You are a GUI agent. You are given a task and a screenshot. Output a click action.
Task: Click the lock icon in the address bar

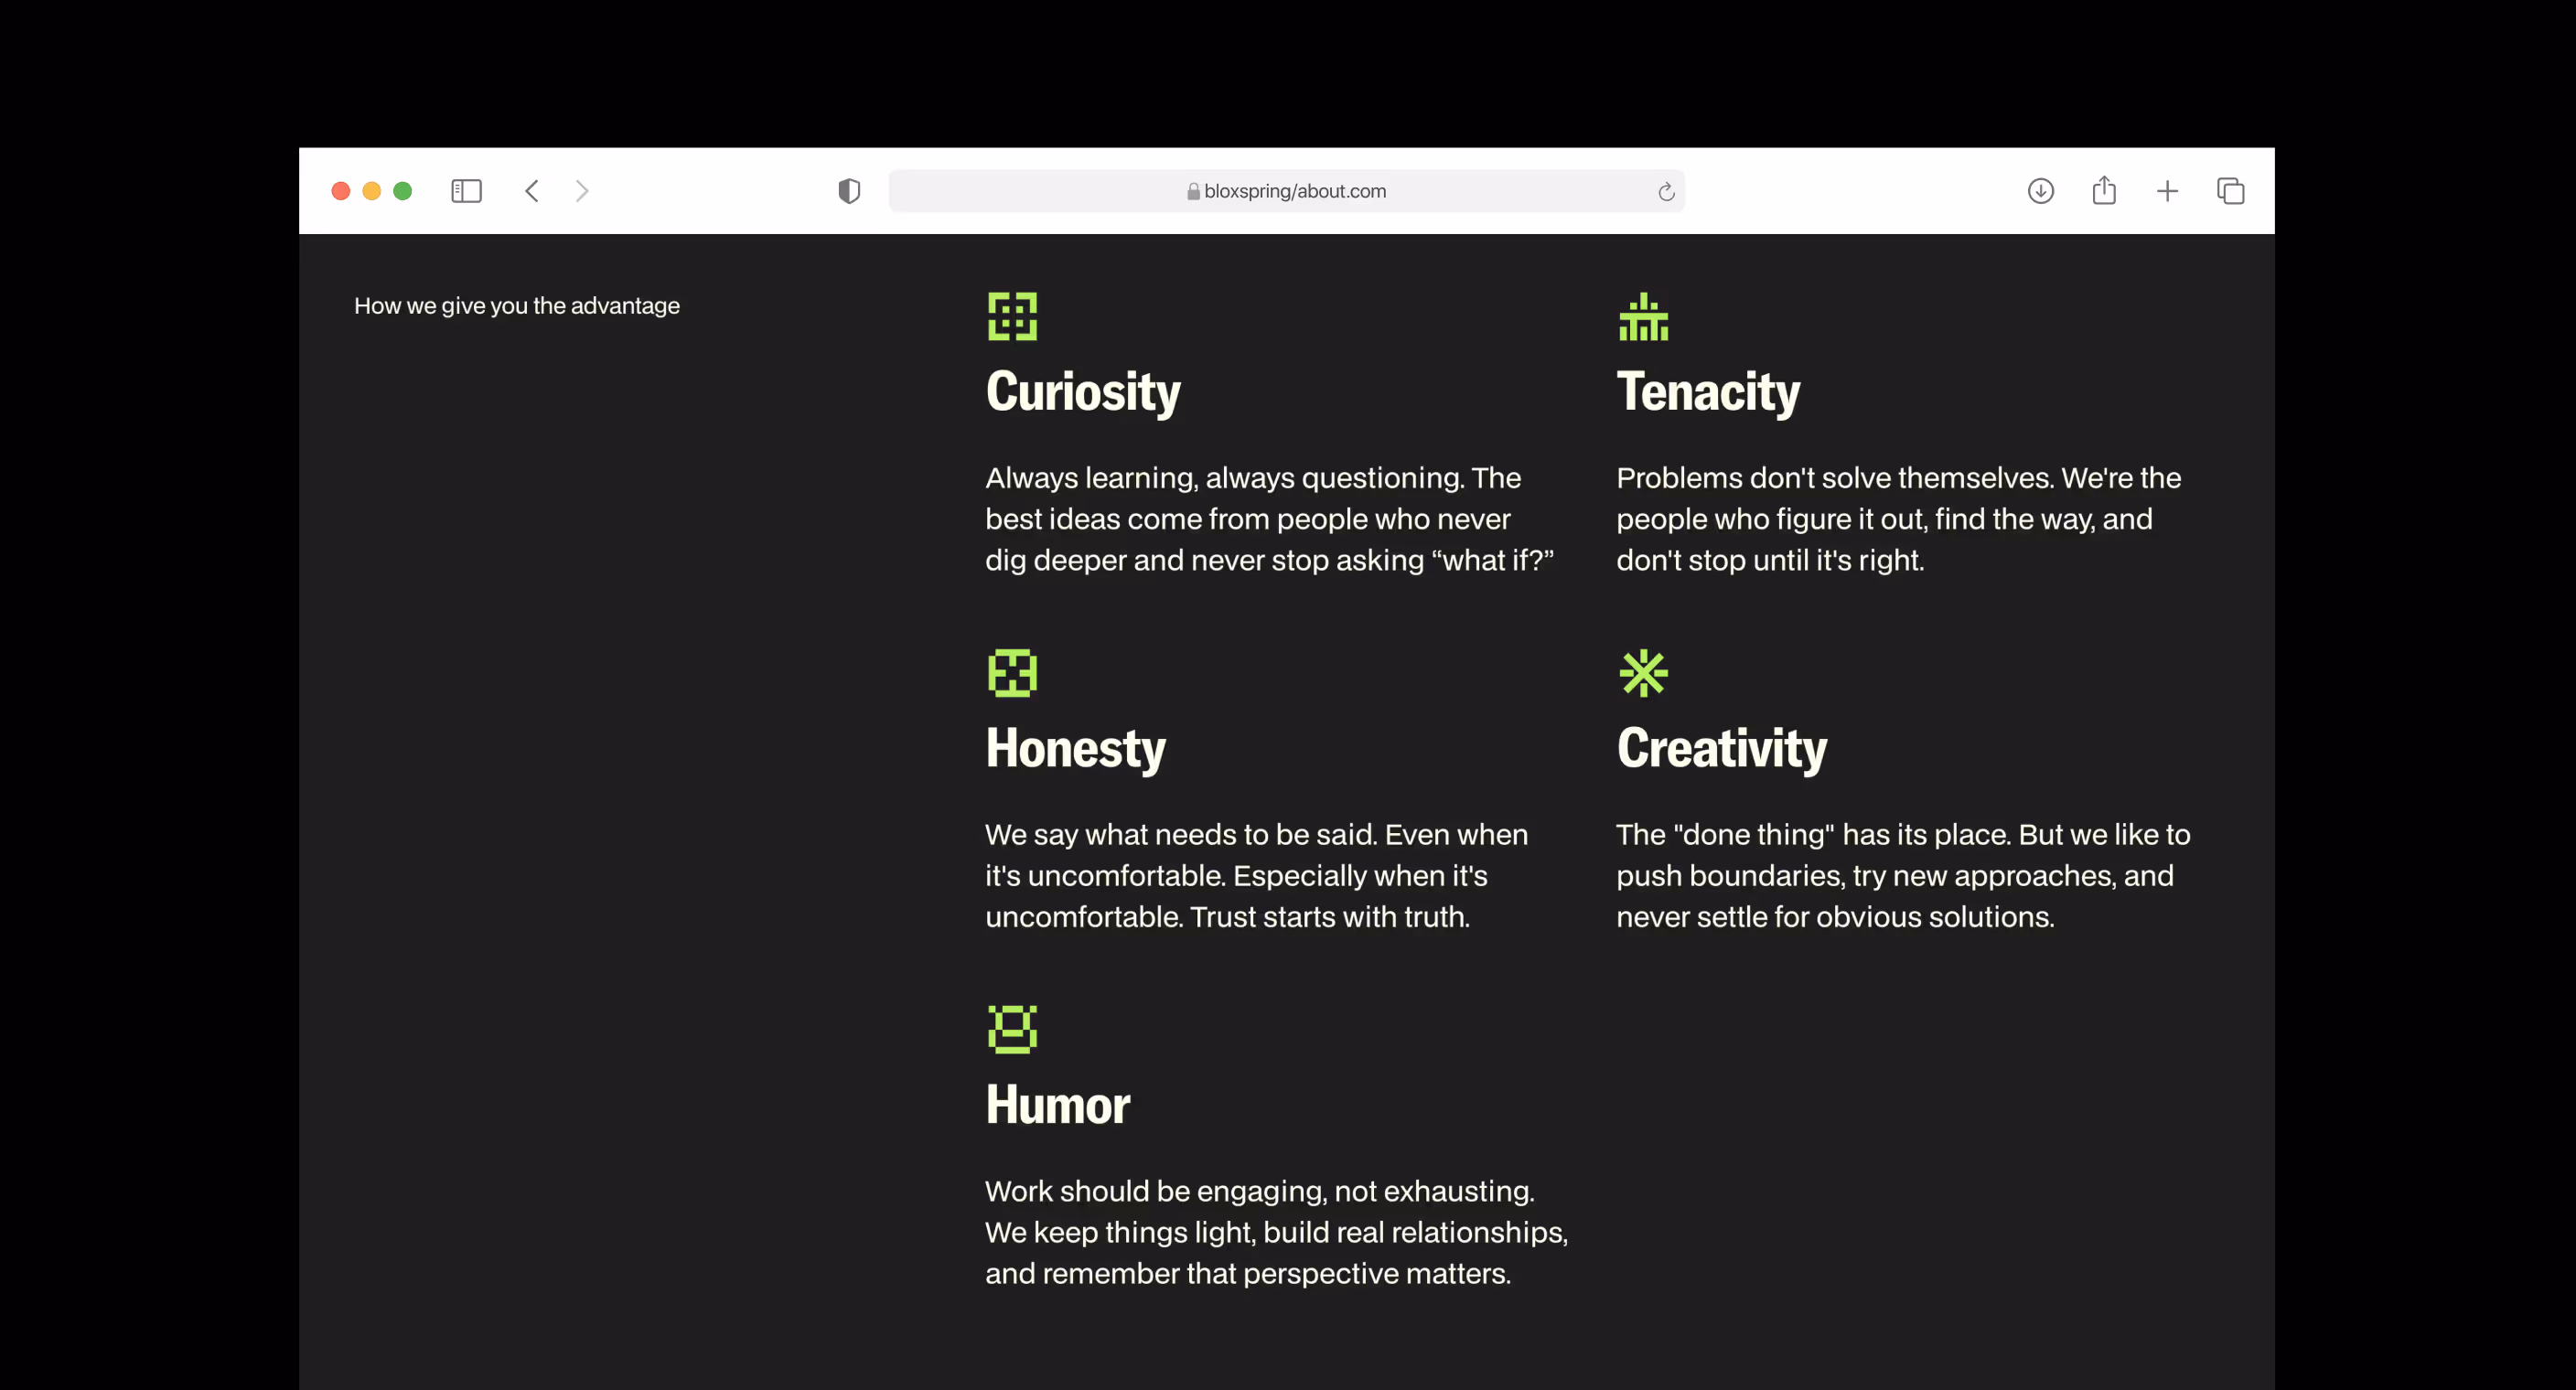[x=1193, y=191]
